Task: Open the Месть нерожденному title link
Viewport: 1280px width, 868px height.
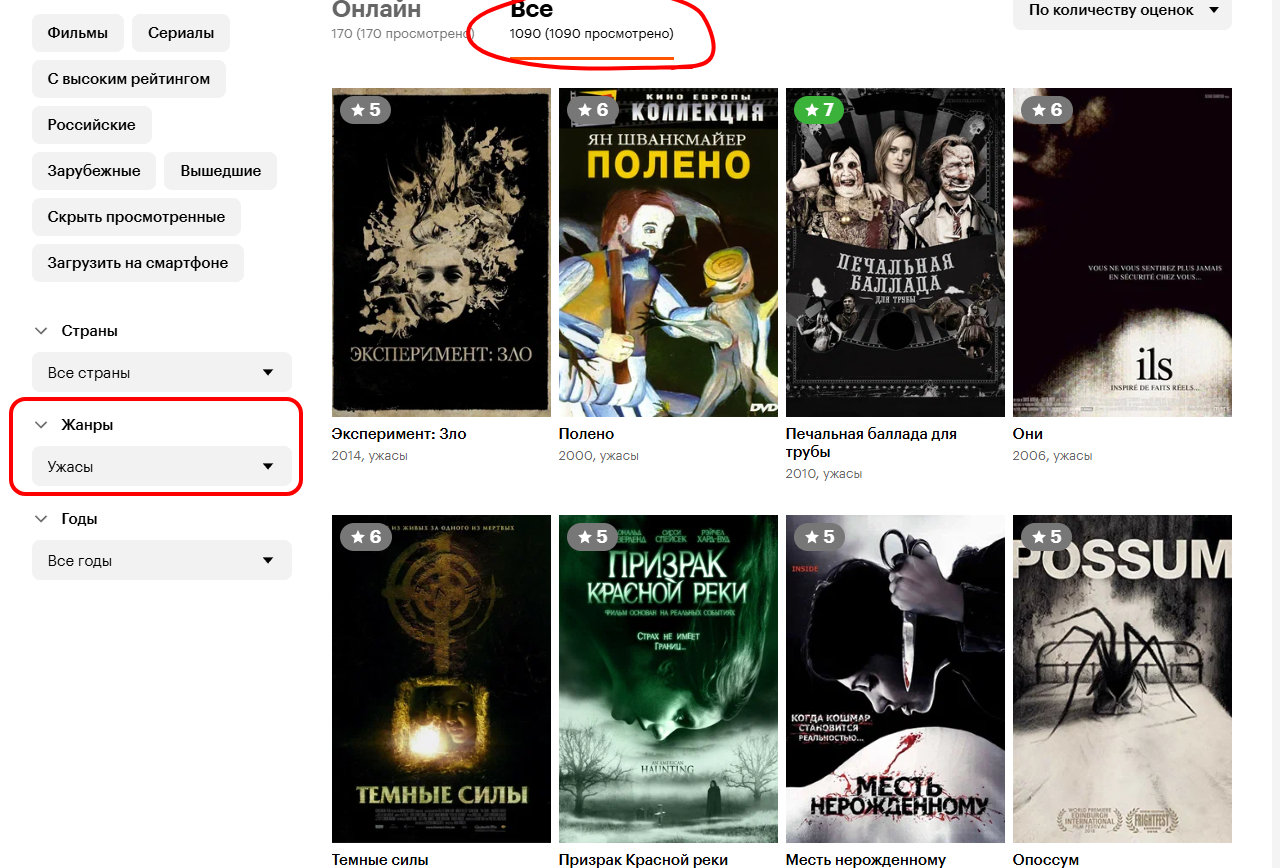Action: point(866,860)
